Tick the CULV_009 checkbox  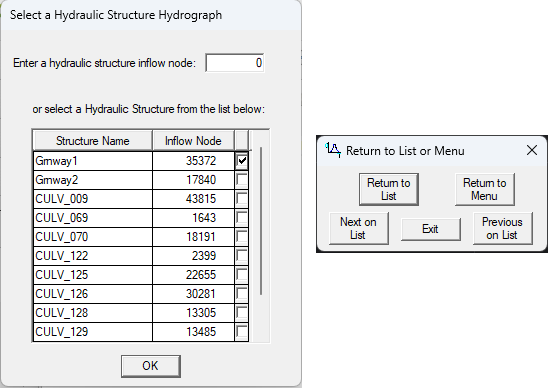click(x=242, y=199)
